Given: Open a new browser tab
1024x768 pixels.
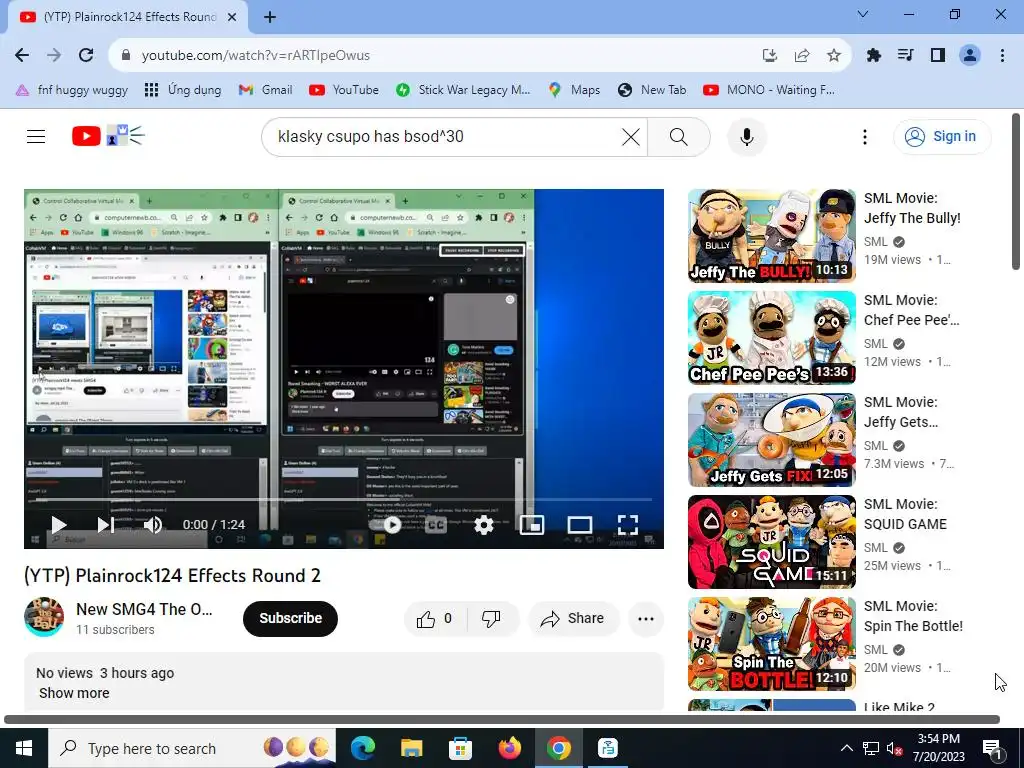Looking at the screenshot, I should pyautogui.click(x=270, y=17).
